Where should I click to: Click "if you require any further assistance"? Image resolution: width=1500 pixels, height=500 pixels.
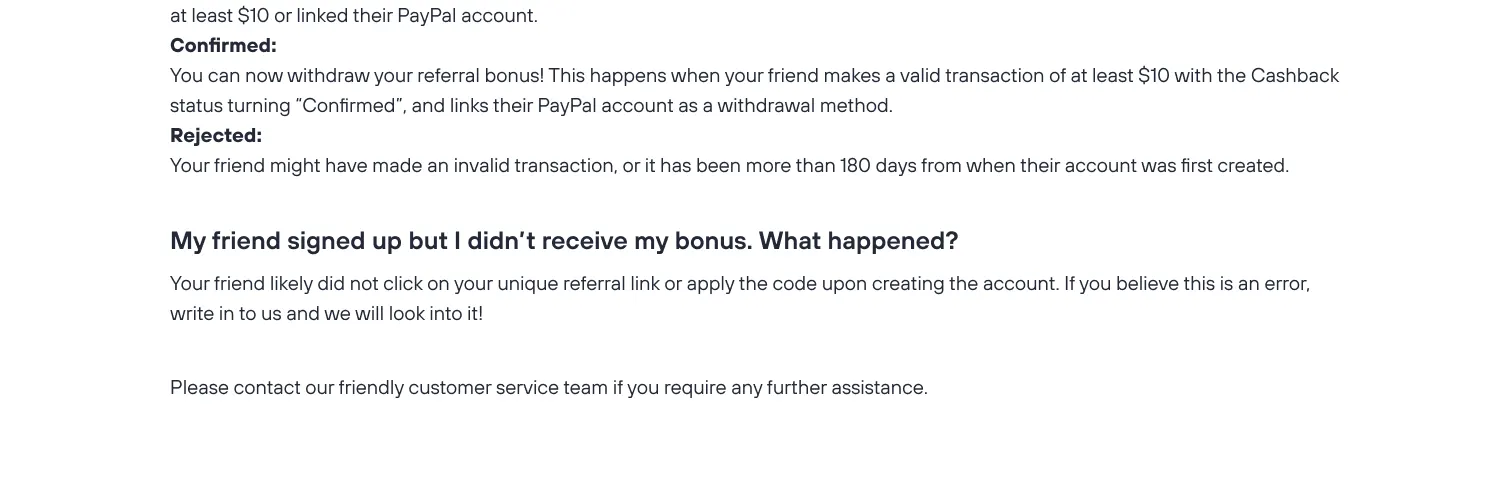click(770, 388)
